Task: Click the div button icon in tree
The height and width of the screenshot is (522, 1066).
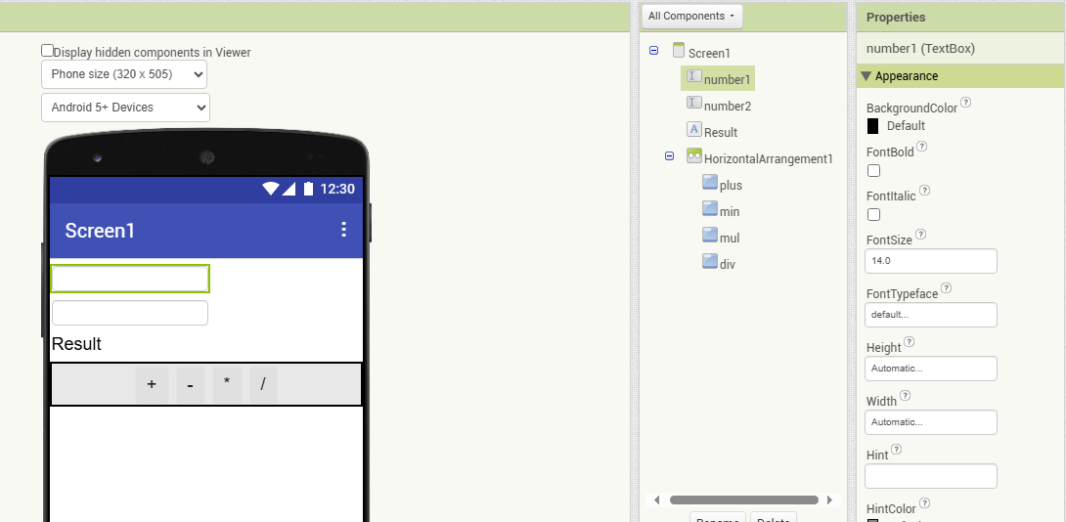Action: pos(710,263)
